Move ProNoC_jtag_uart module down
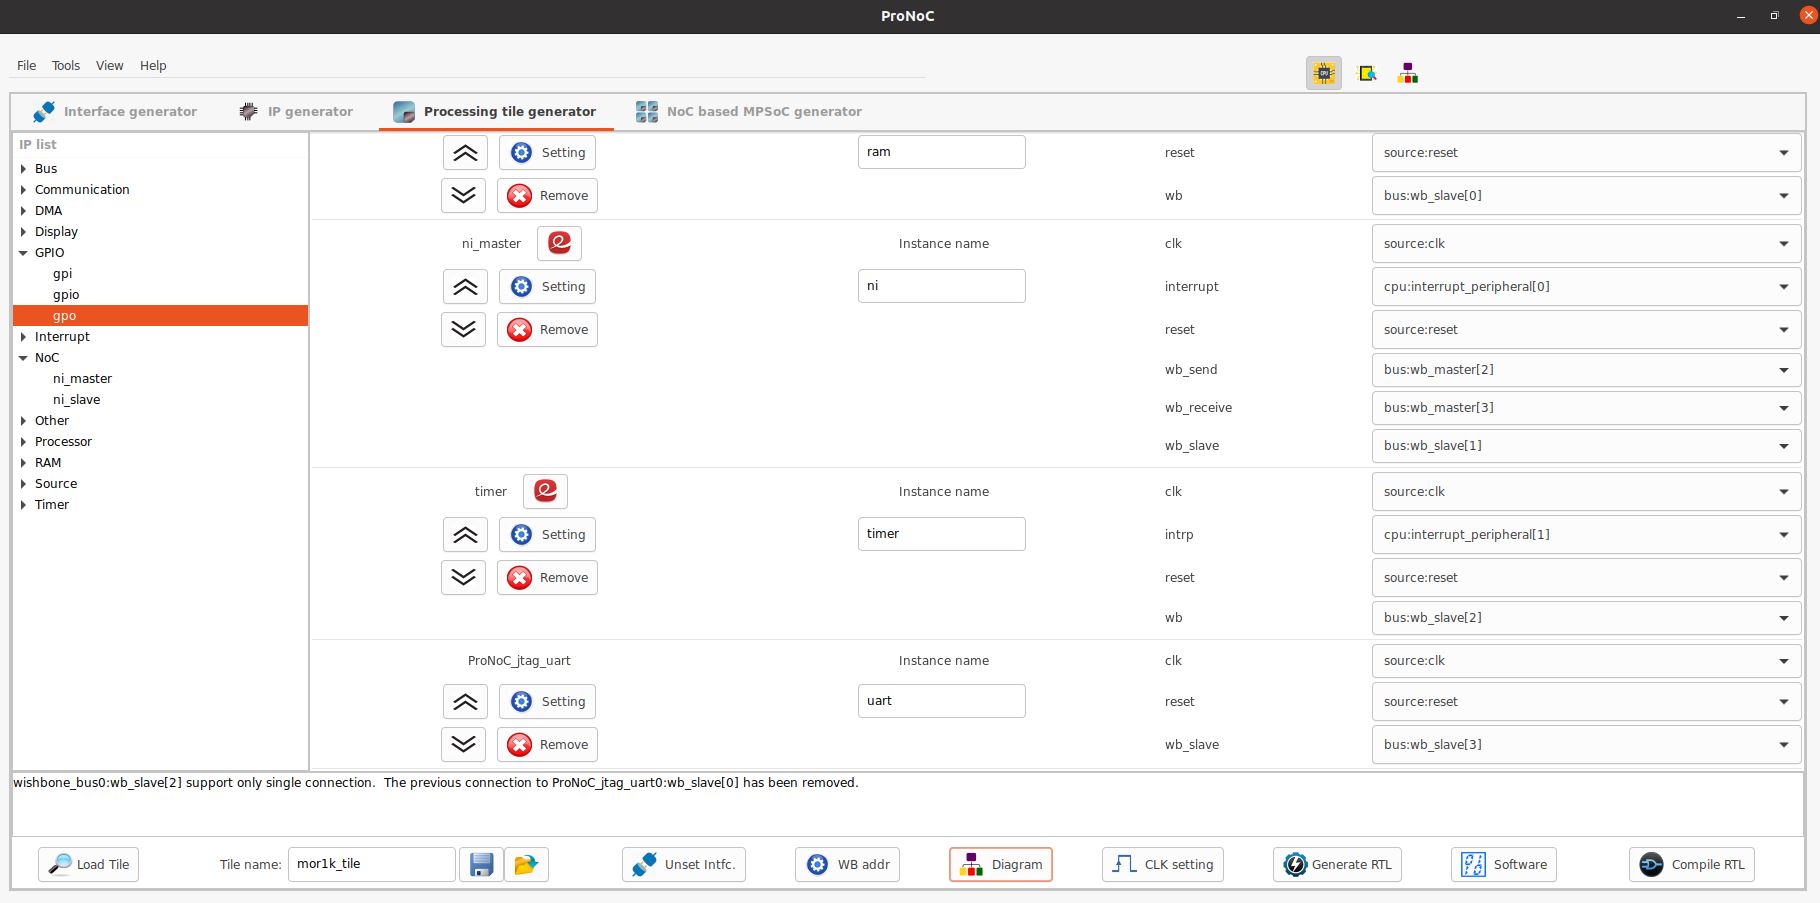The height and width of the screenshot is (903, 1820). click(464, 744)
